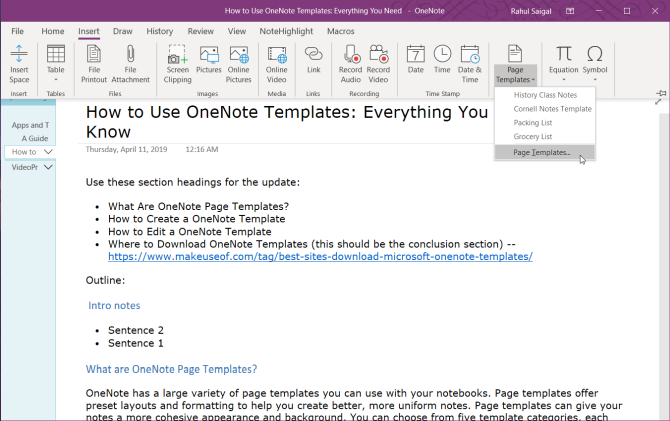670x421 pixels.
Task: Insert the Time stamp
Action: (442, 60)
